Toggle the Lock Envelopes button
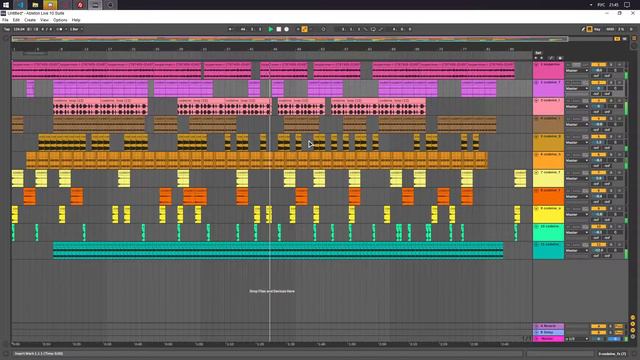Image resolution: width=640 pixels, height=360 pixels. pyautogui.click(x=560, y=58)
